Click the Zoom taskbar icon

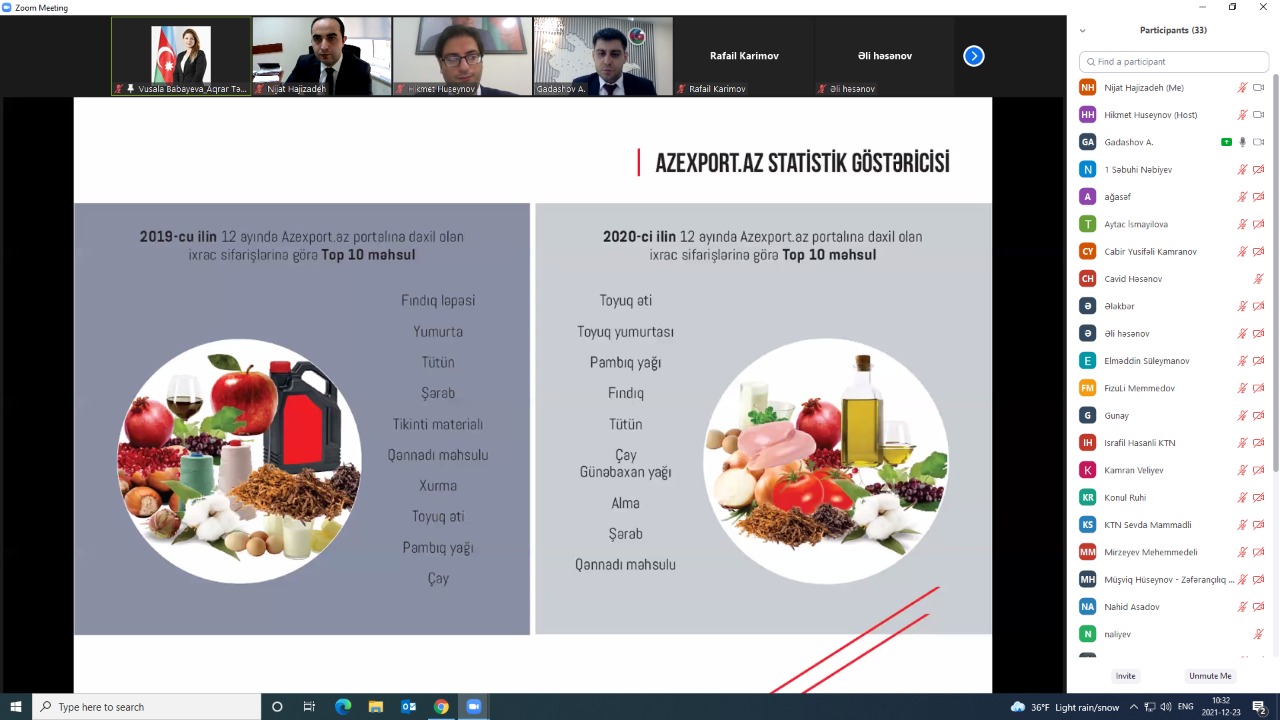(x=474, y=707)
